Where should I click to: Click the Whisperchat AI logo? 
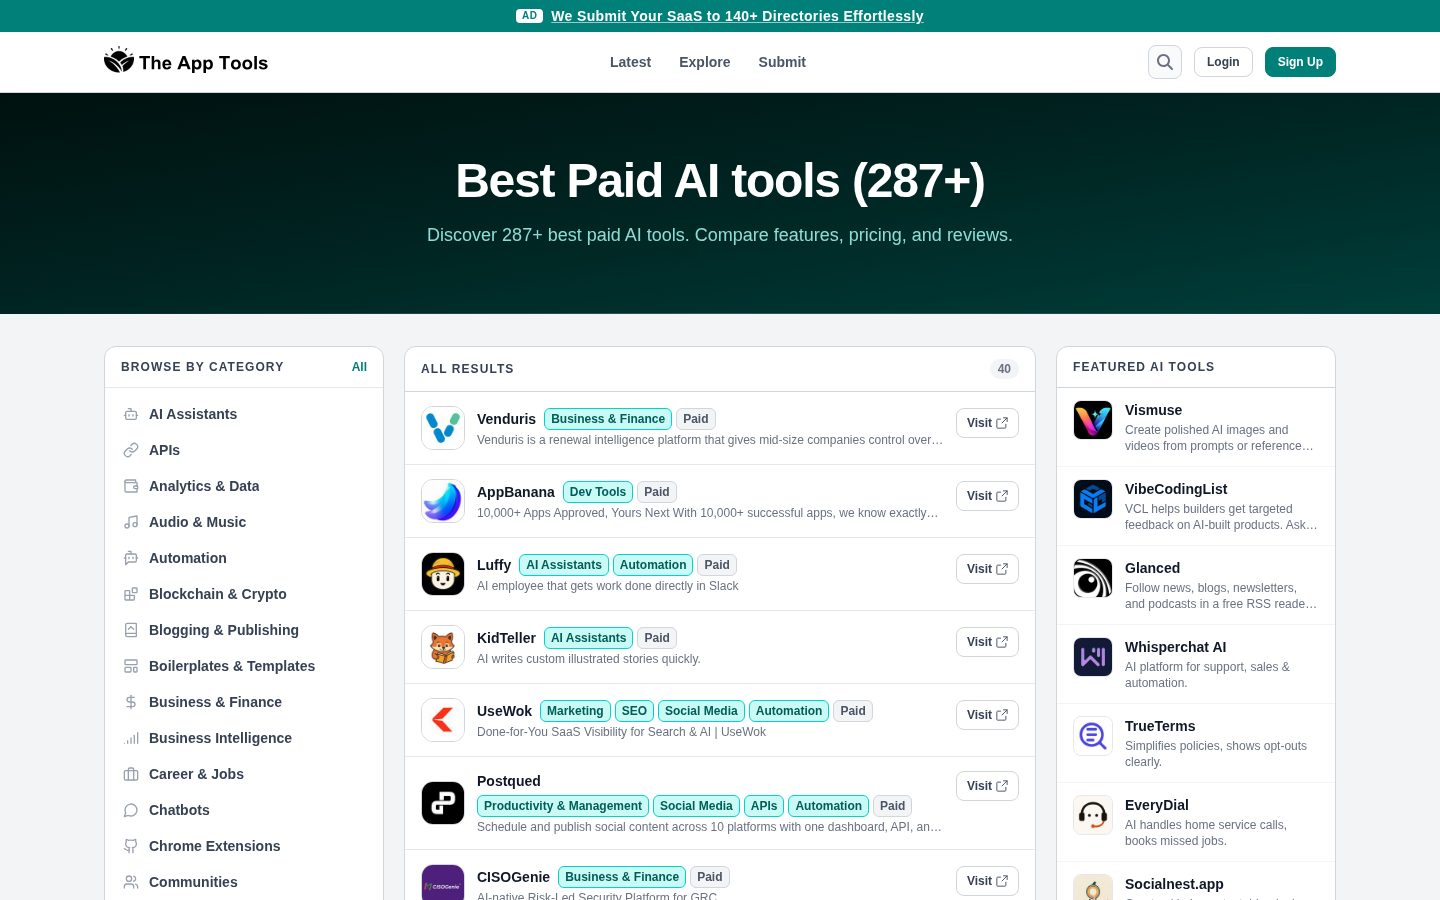pos(1093,657)
